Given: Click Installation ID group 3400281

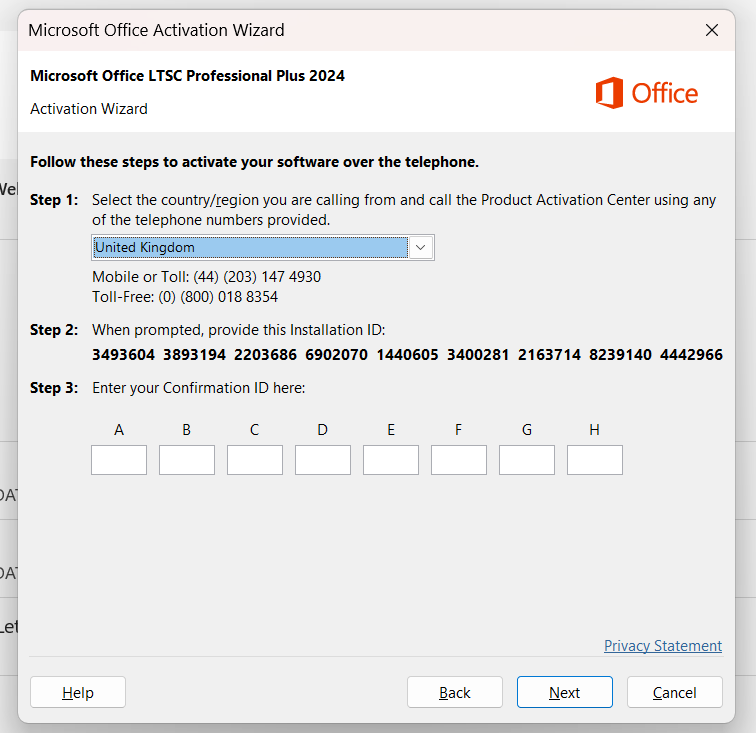Looking at the screenshot, I should click(x=478, y=355).
